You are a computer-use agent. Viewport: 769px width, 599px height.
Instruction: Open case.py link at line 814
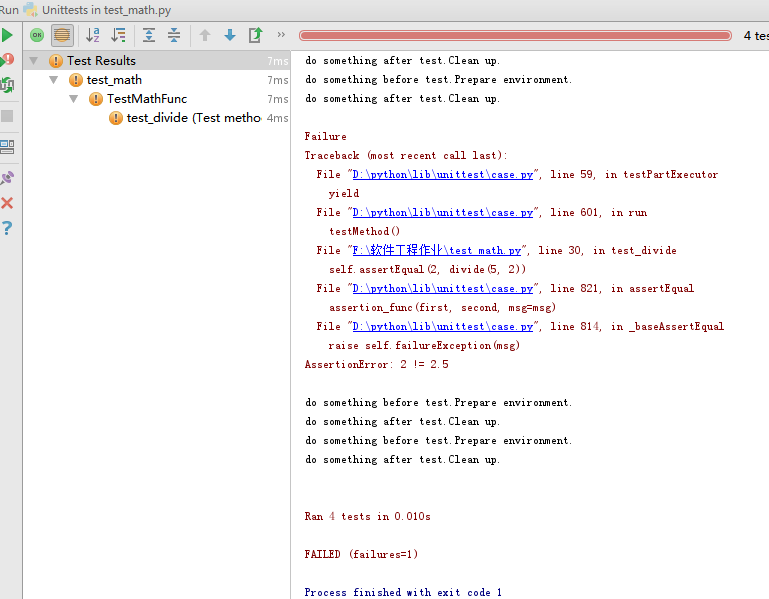coord(442,327)
